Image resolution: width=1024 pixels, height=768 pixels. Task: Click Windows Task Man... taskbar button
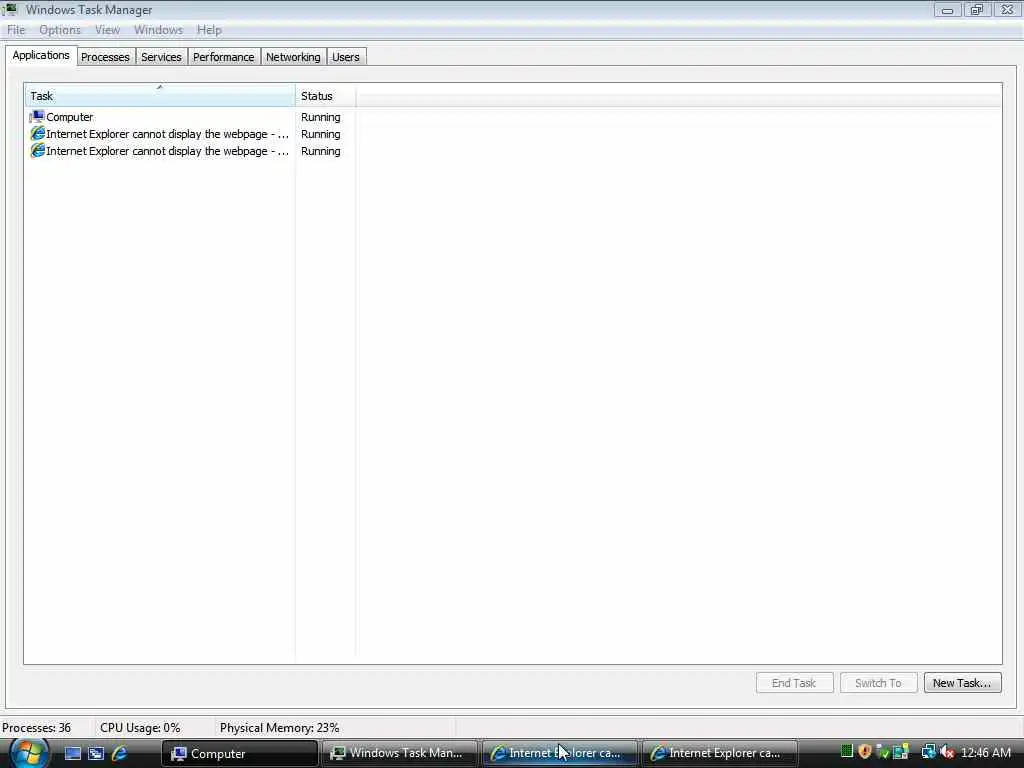tap(400, 753)
